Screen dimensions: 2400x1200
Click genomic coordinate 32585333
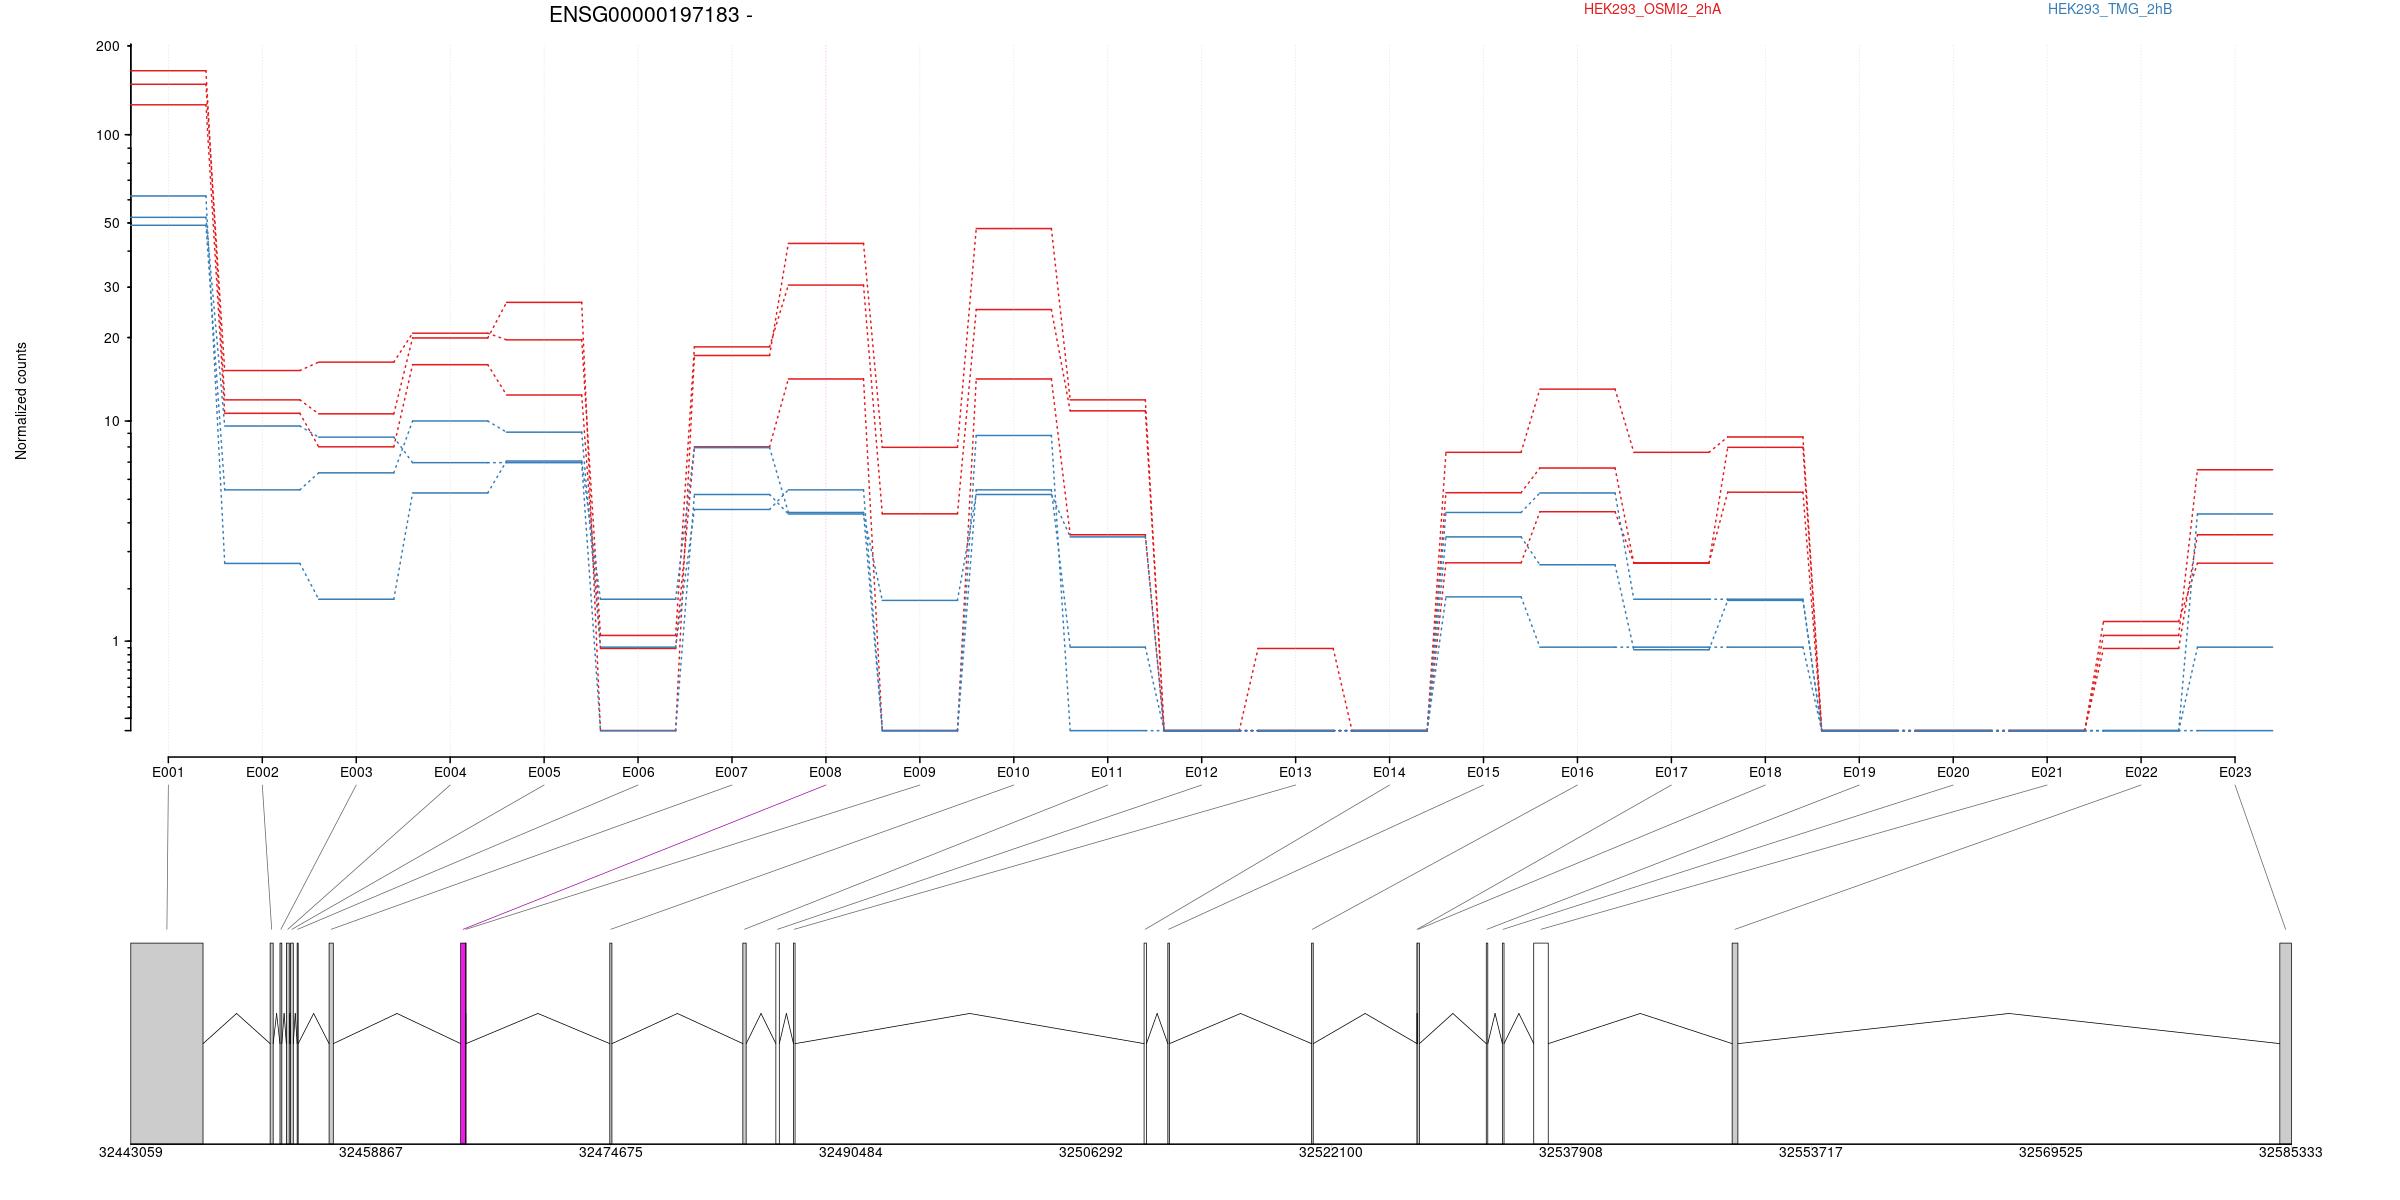coord(2291,1152)
